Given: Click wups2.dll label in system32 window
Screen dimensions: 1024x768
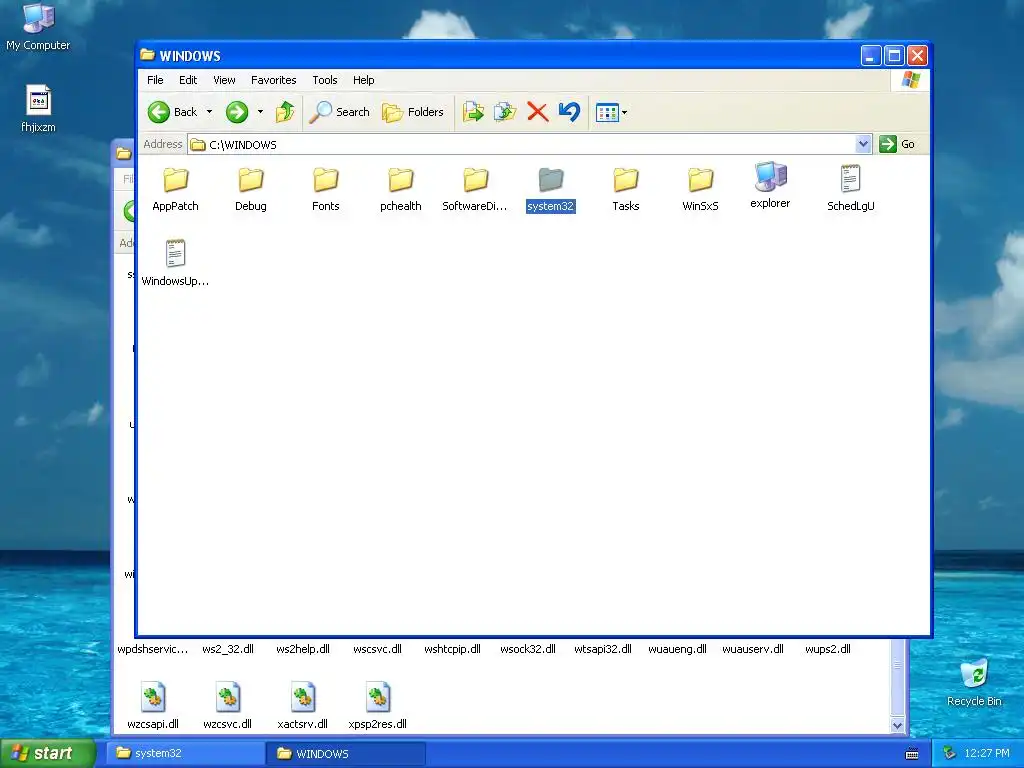Looking at the screenshot, I should point(827,649).
